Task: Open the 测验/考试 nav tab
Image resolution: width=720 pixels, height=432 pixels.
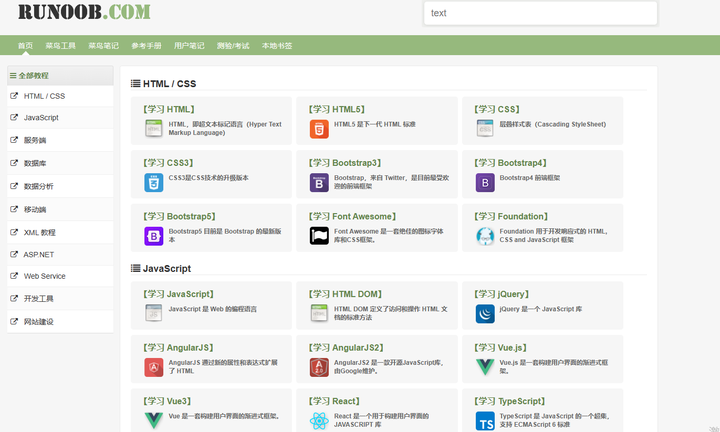Action: [233, 45]
